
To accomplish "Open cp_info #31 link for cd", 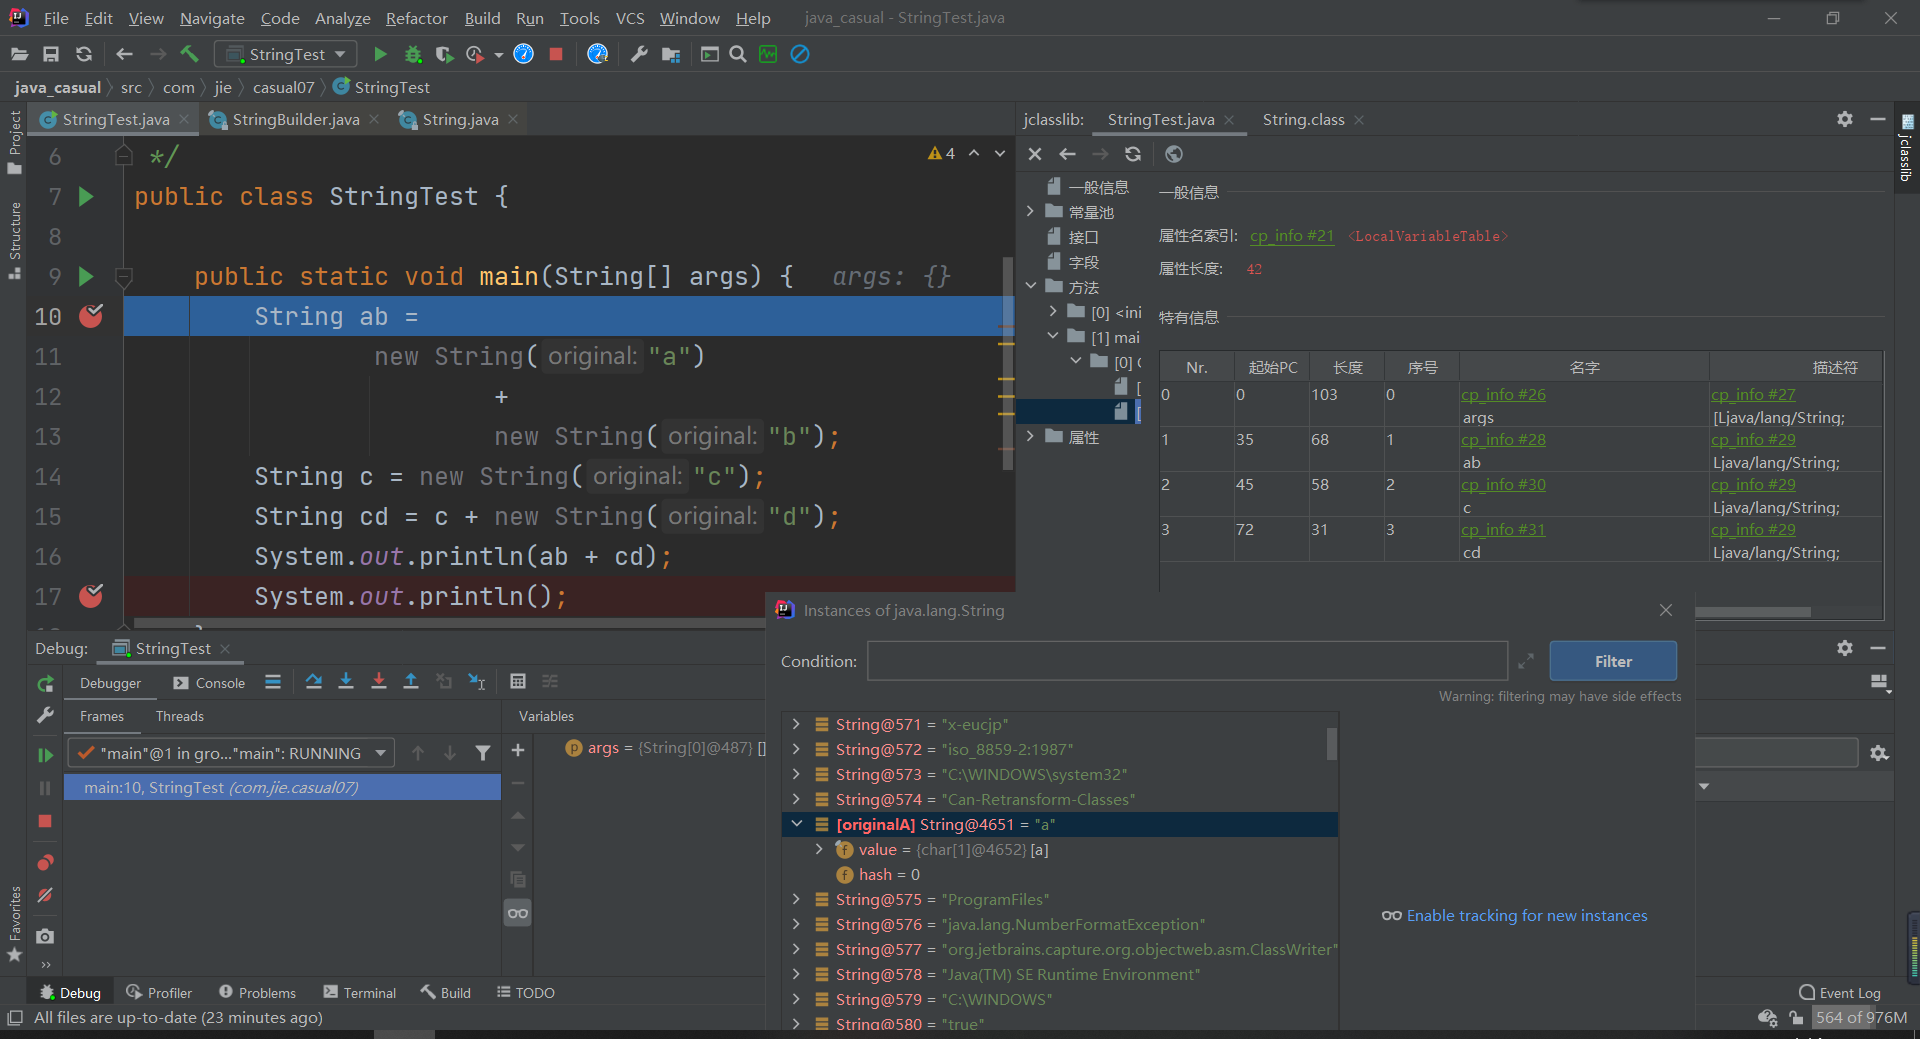I will tap(1503, 529).
